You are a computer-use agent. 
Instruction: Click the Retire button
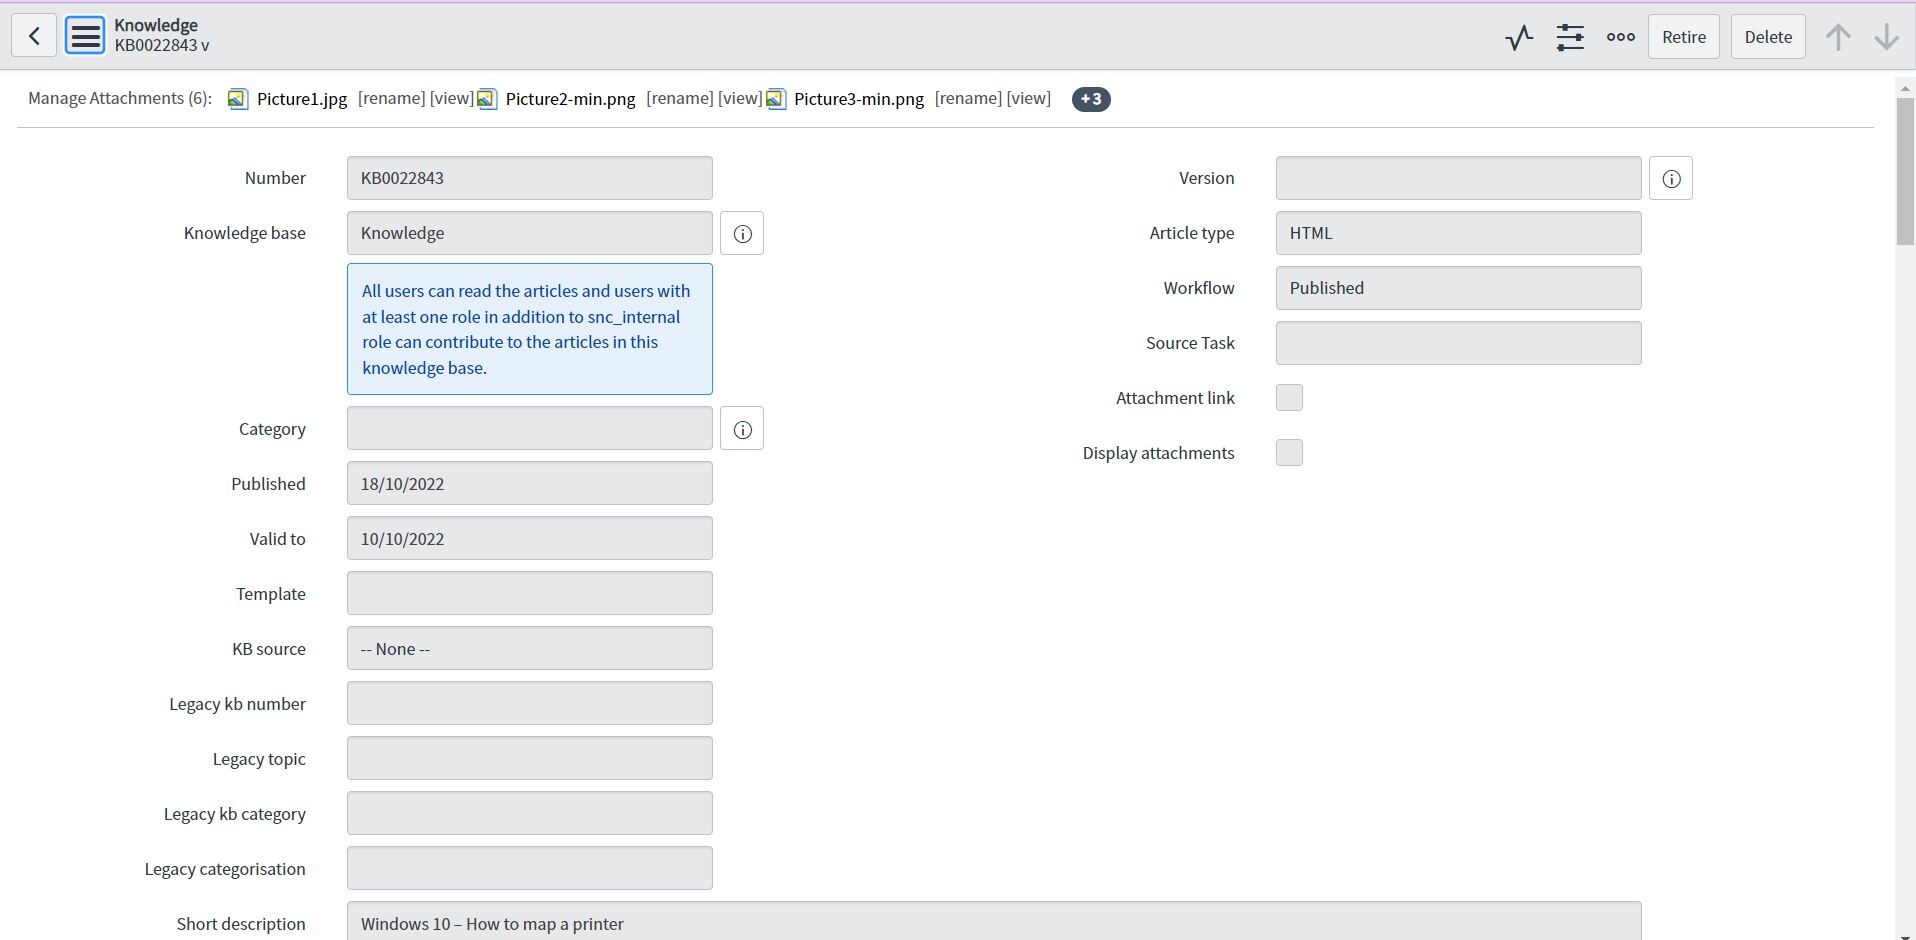[x=1684, y=37]
